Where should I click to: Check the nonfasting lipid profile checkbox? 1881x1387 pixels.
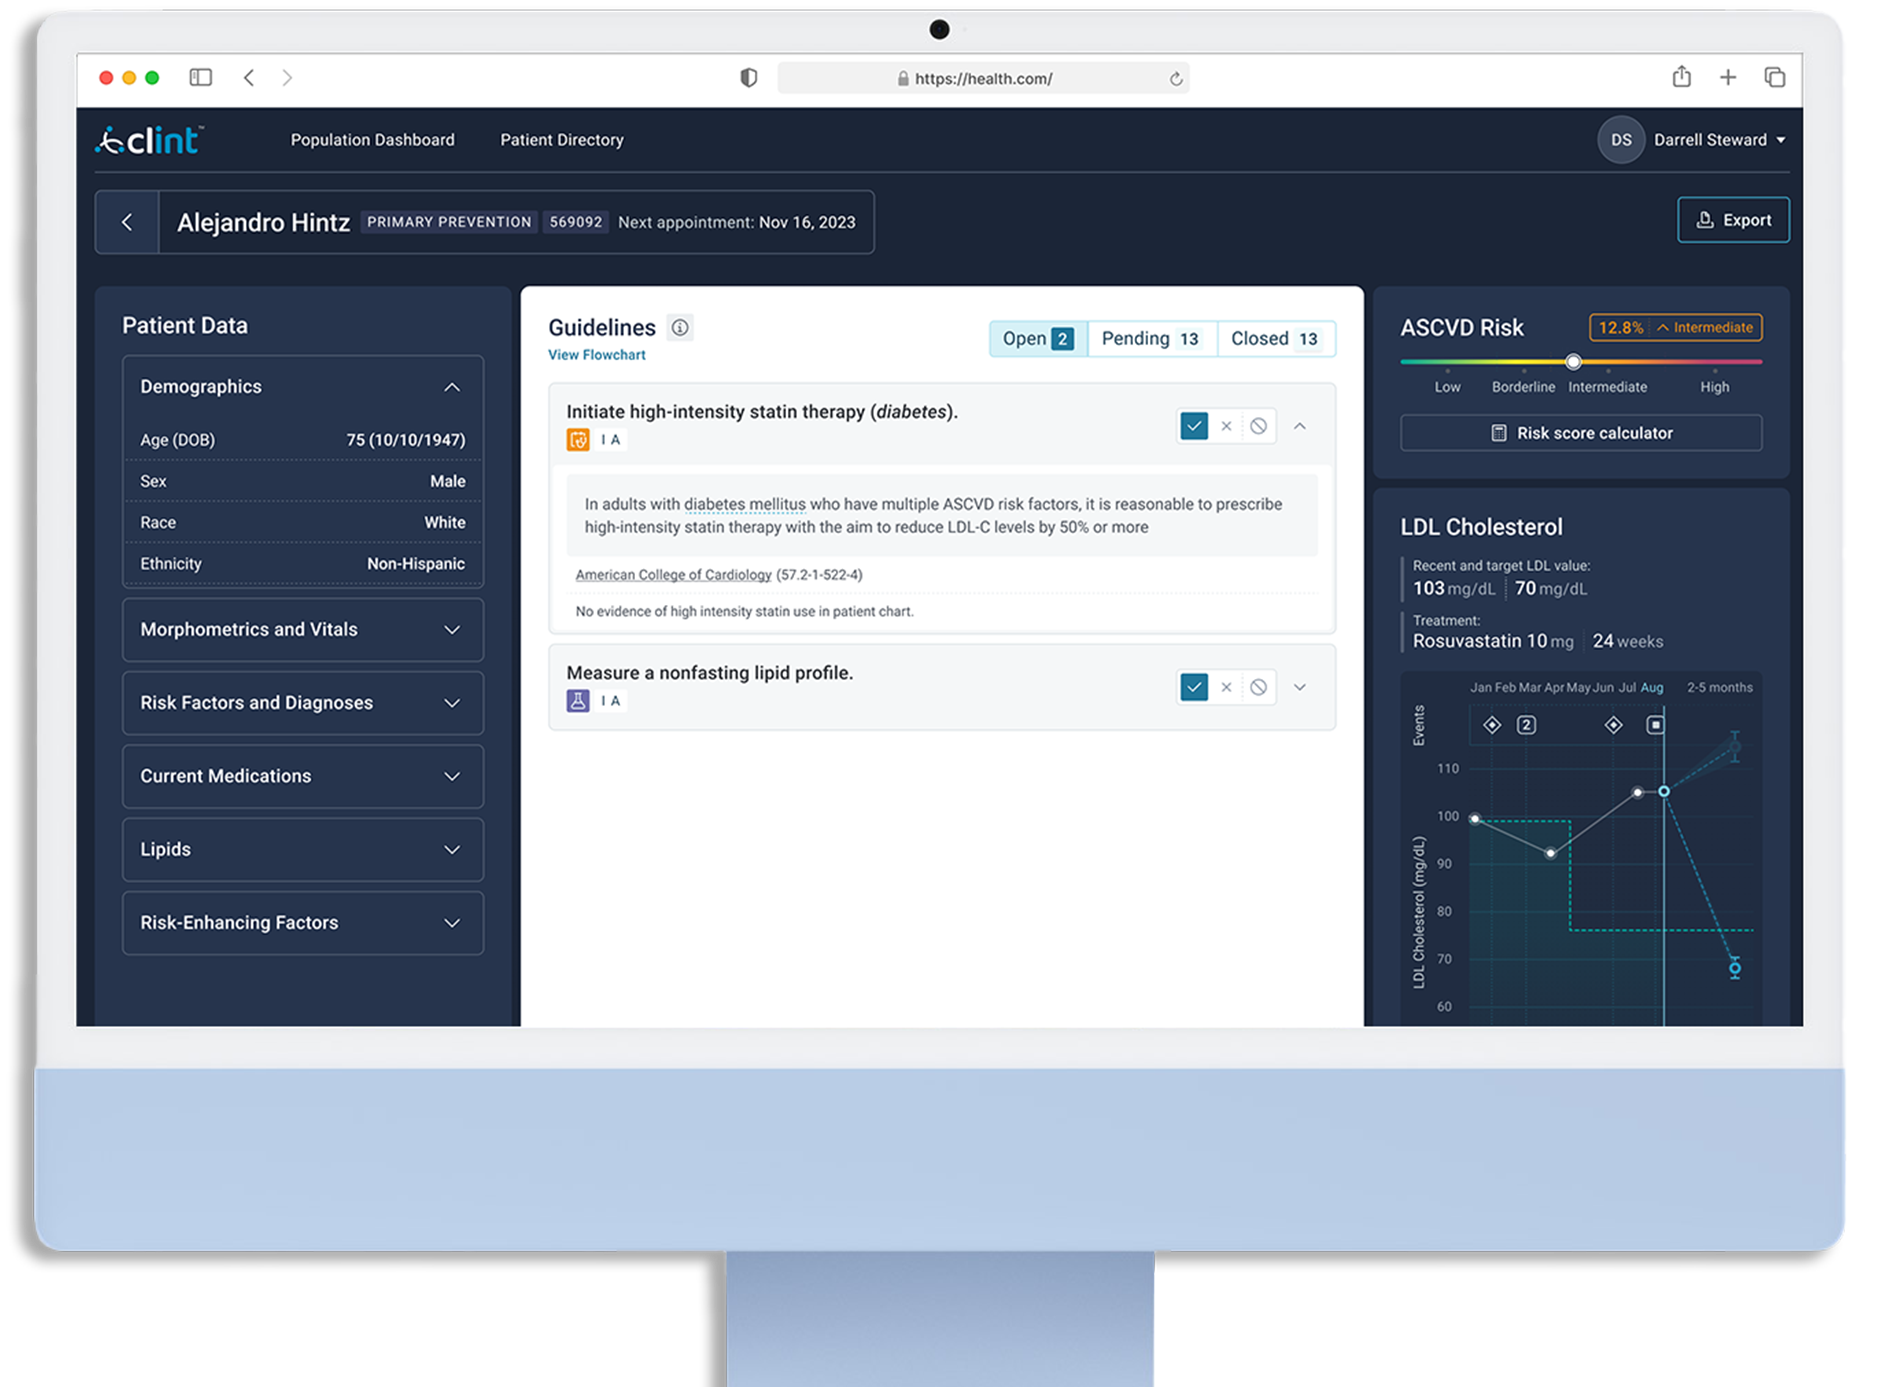coord(1194,687)
